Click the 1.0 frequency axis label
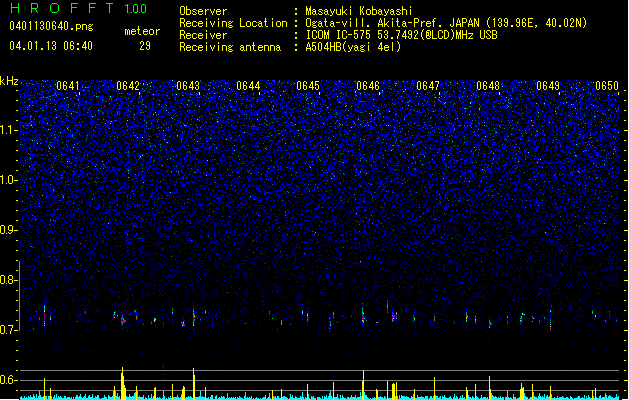This screenshot has width=629, height=400. click(8, 180)
